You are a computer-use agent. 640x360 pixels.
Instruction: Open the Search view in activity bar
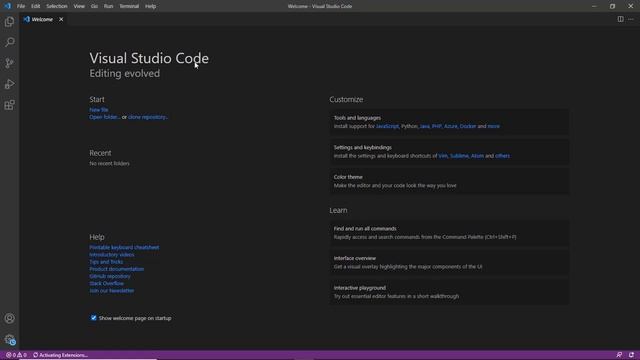click(x=9, y=42)
